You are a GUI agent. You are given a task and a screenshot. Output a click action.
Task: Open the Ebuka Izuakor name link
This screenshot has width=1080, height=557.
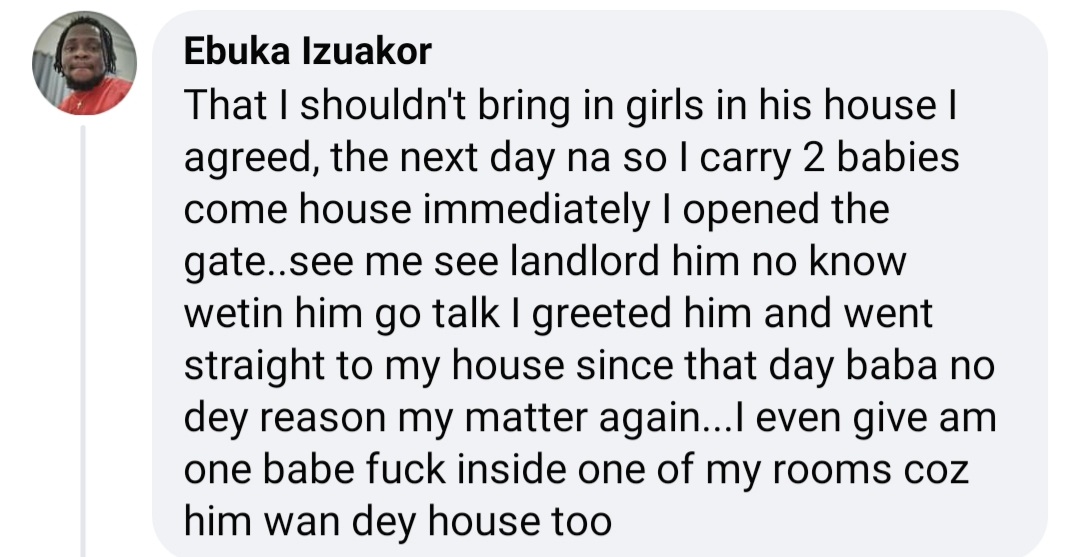(x=308, y=52)
